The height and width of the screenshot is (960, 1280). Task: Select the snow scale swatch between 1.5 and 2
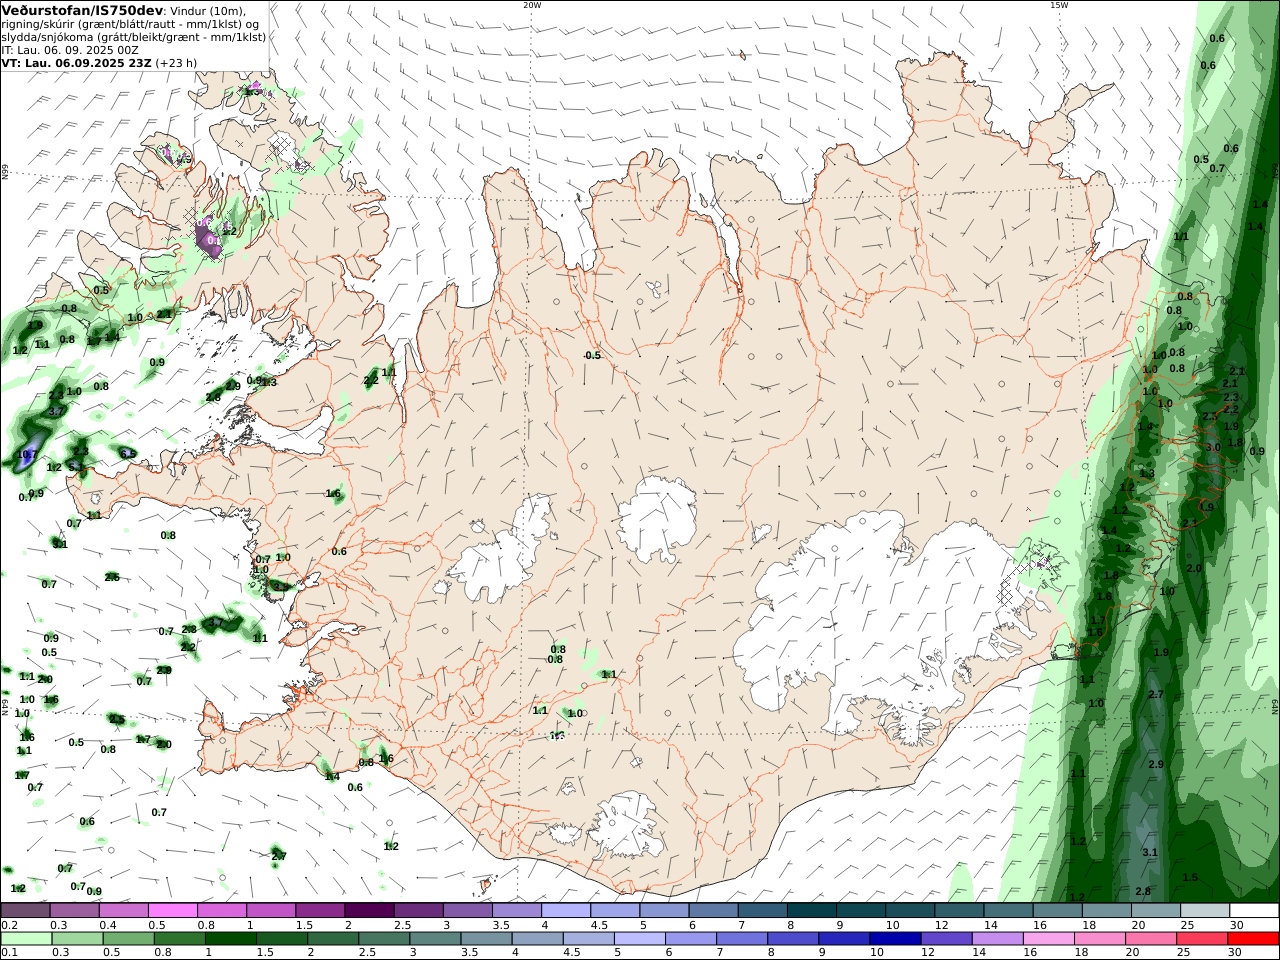point(320,911)
